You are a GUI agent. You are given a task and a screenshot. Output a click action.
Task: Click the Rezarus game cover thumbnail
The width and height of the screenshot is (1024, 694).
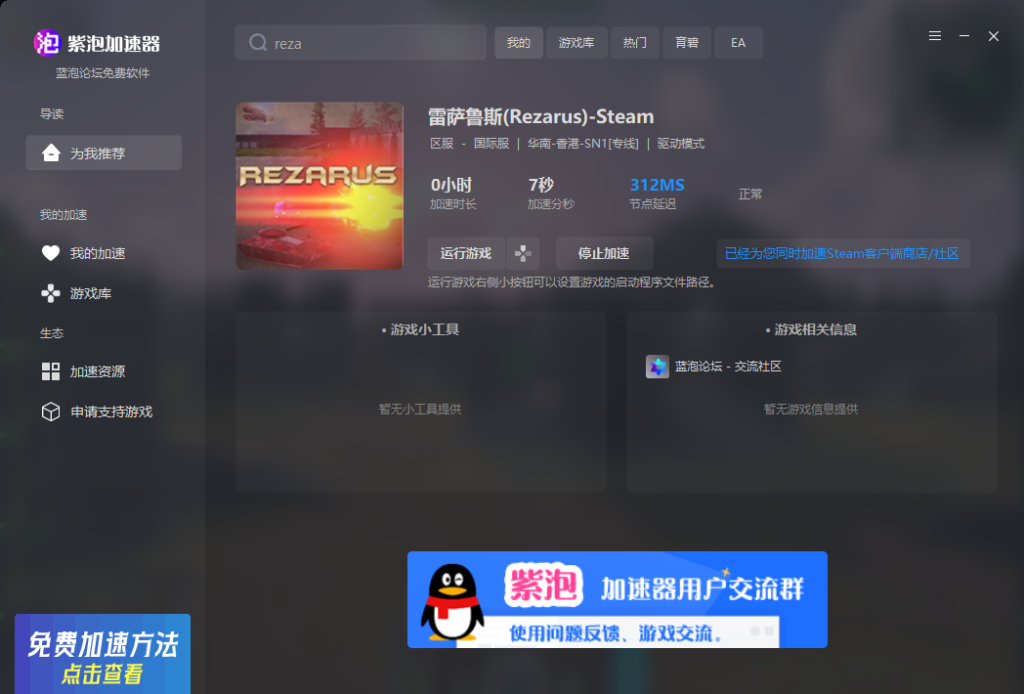(319, 186)
